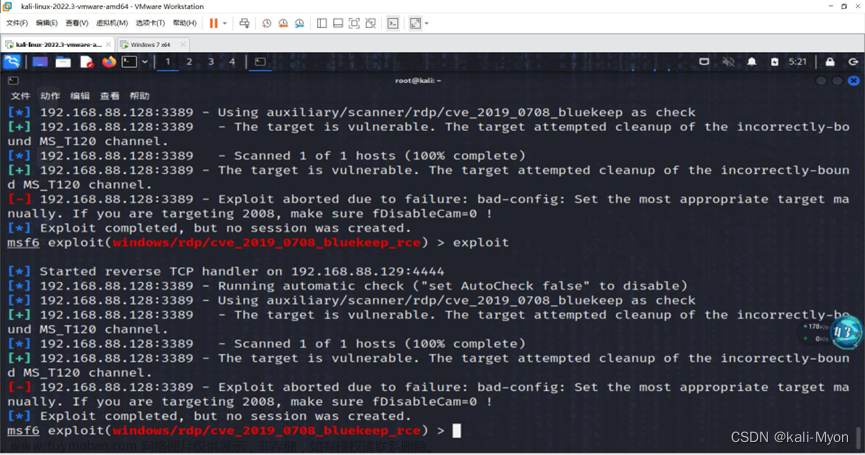
Task: Open the 文件(F) menu in VMware
Action: tap(17, 23)
